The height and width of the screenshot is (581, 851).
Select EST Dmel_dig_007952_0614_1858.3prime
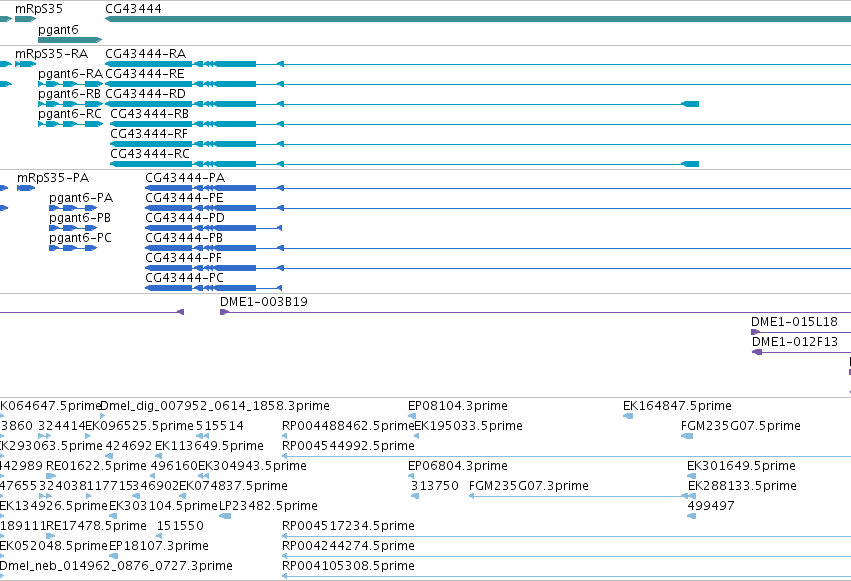(x=215, y=406)
